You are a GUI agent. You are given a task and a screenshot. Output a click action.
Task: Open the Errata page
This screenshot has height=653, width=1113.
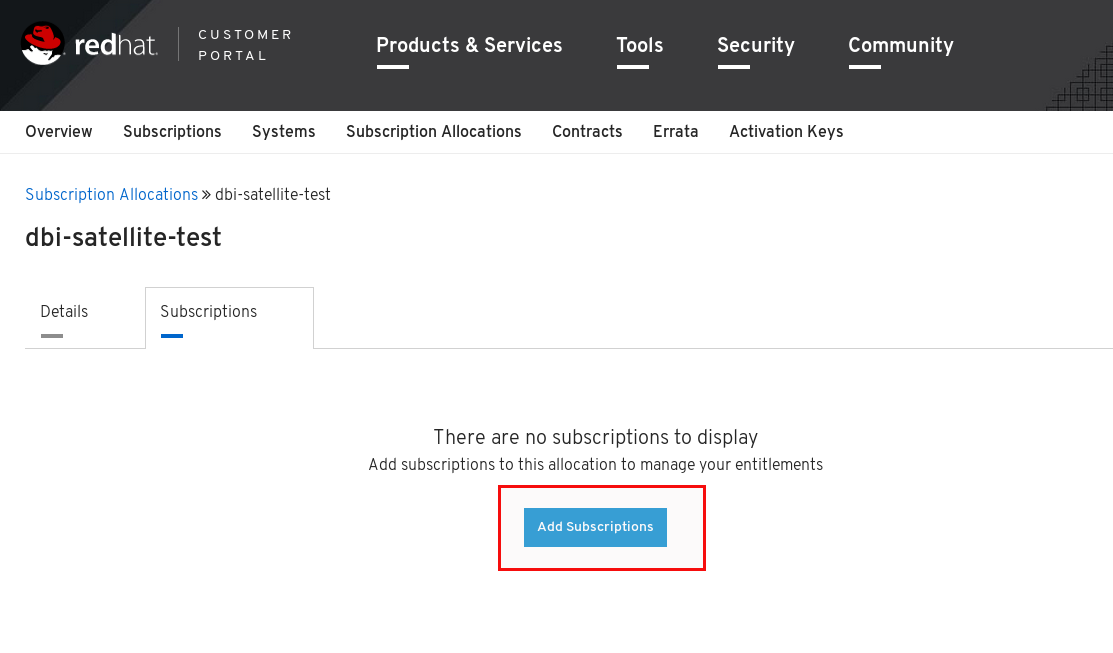tap(676, 131)
